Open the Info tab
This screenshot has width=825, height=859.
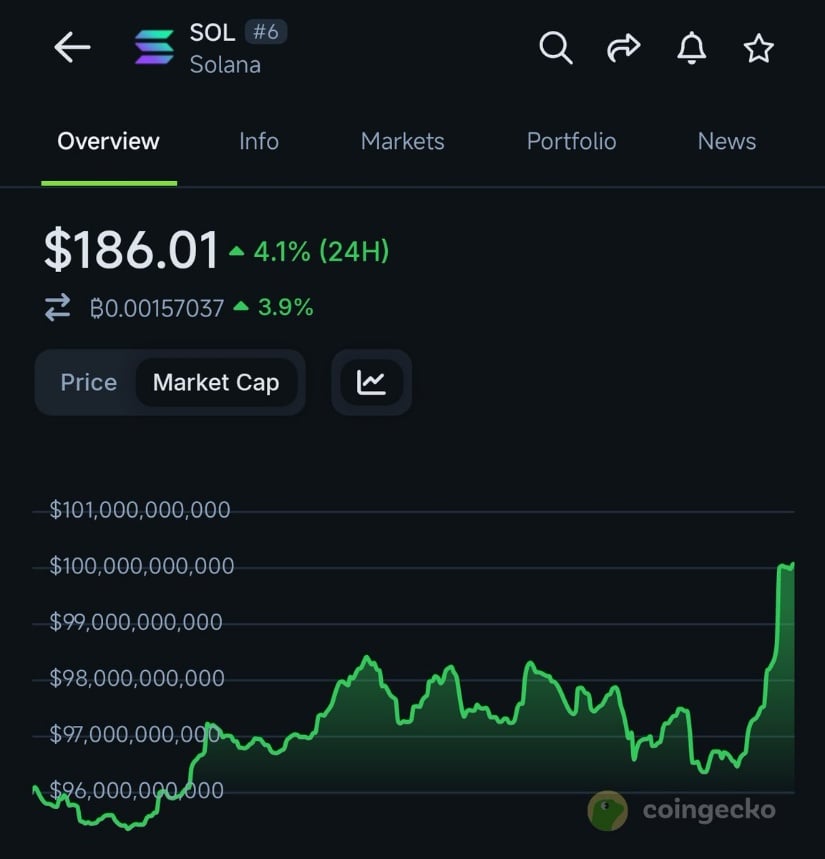click(258, 141)
